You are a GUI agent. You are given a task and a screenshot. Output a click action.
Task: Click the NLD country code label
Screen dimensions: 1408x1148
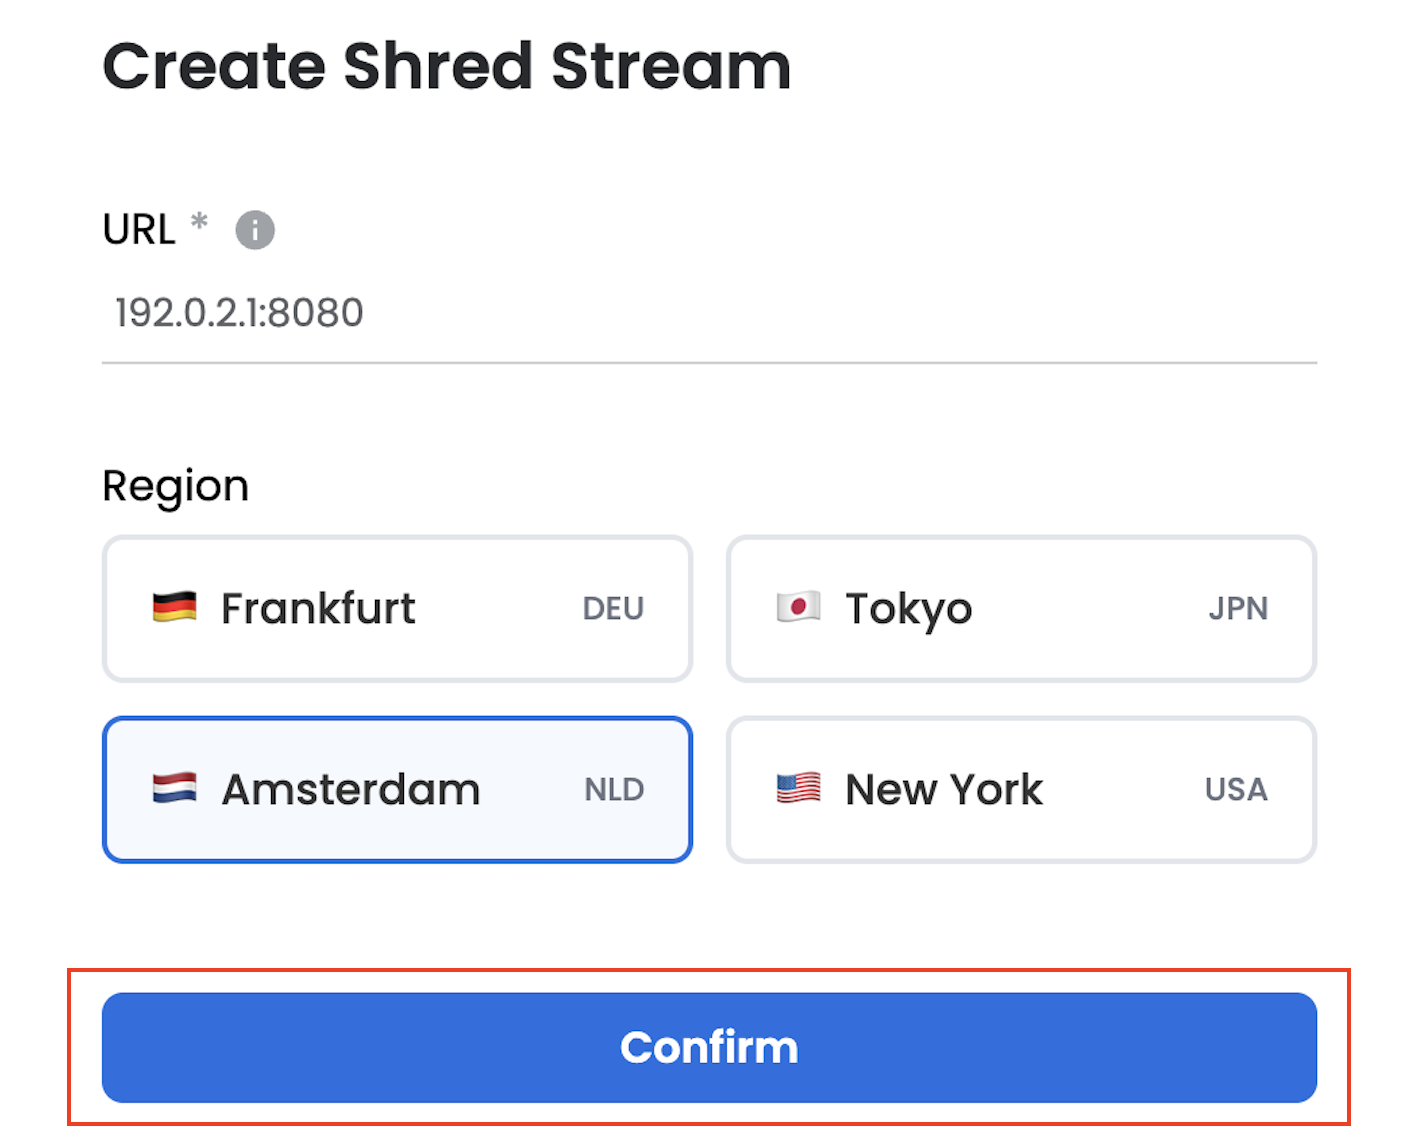click(x=614, y=790)
